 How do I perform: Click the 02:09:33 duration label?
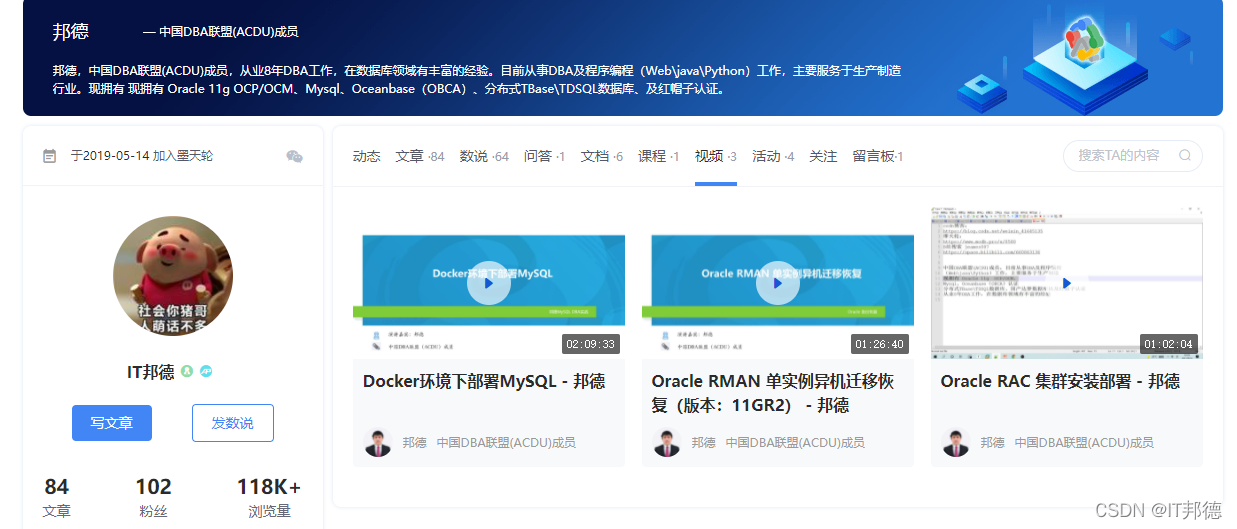point(590,344)
